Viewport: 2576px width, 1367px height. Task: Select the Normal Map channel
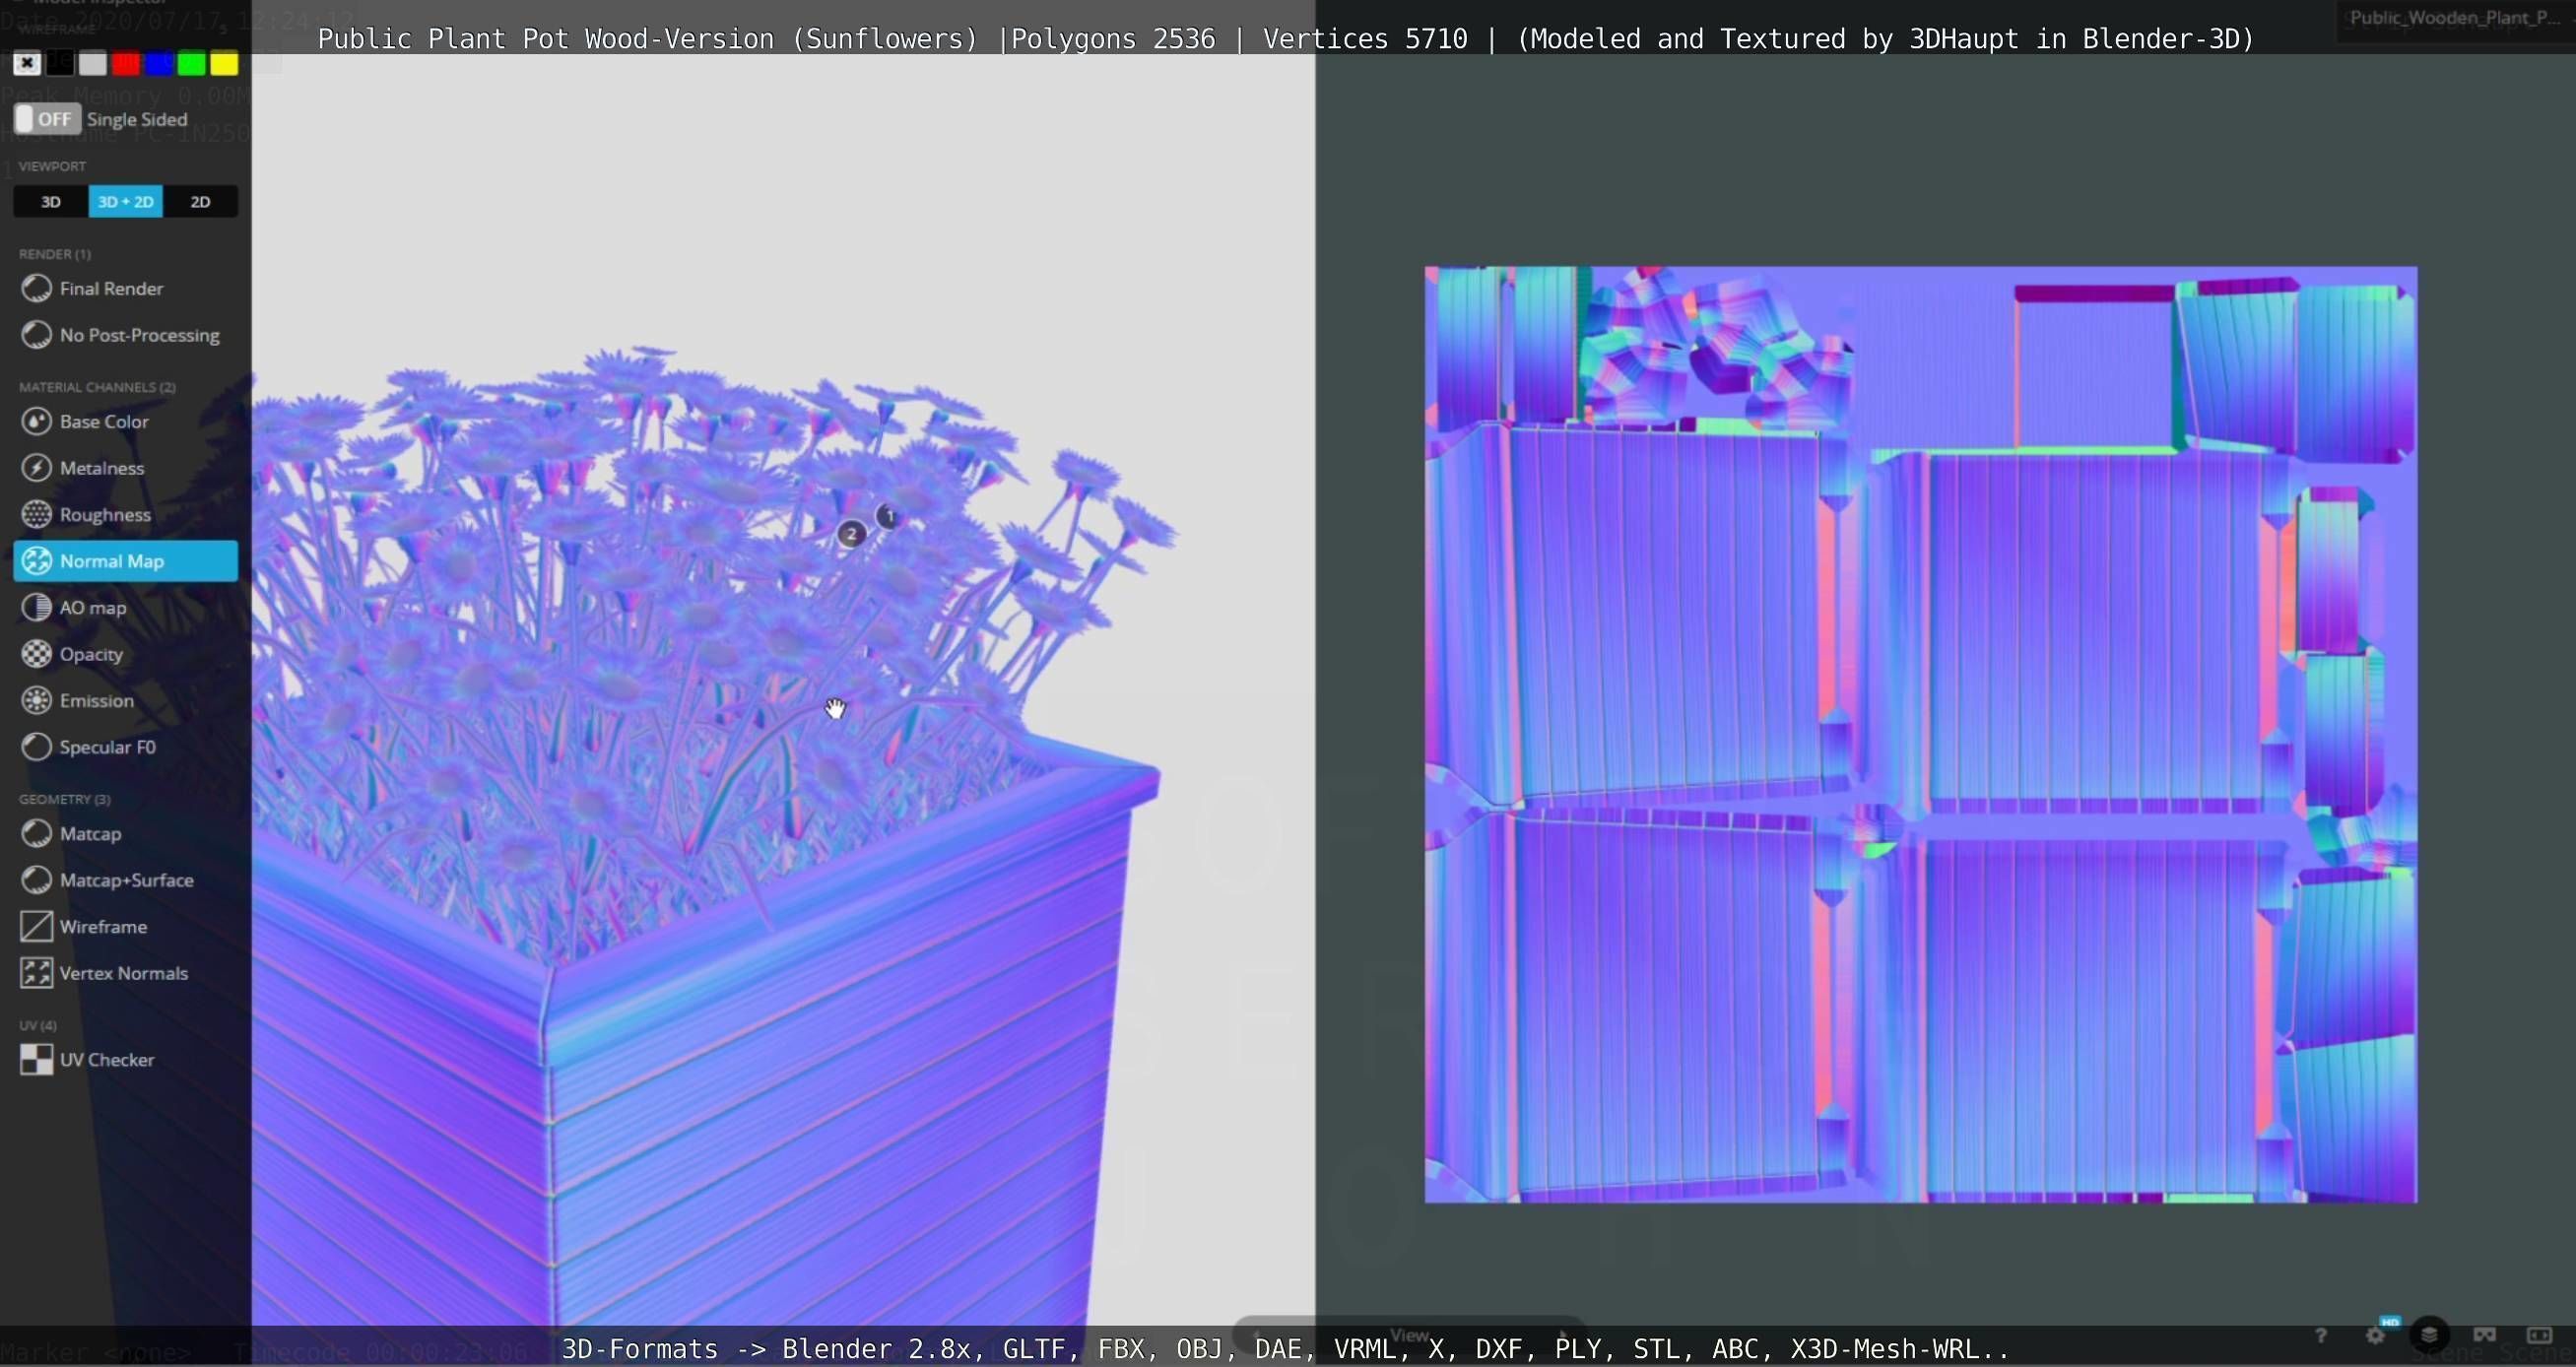(x=125, y=561)
